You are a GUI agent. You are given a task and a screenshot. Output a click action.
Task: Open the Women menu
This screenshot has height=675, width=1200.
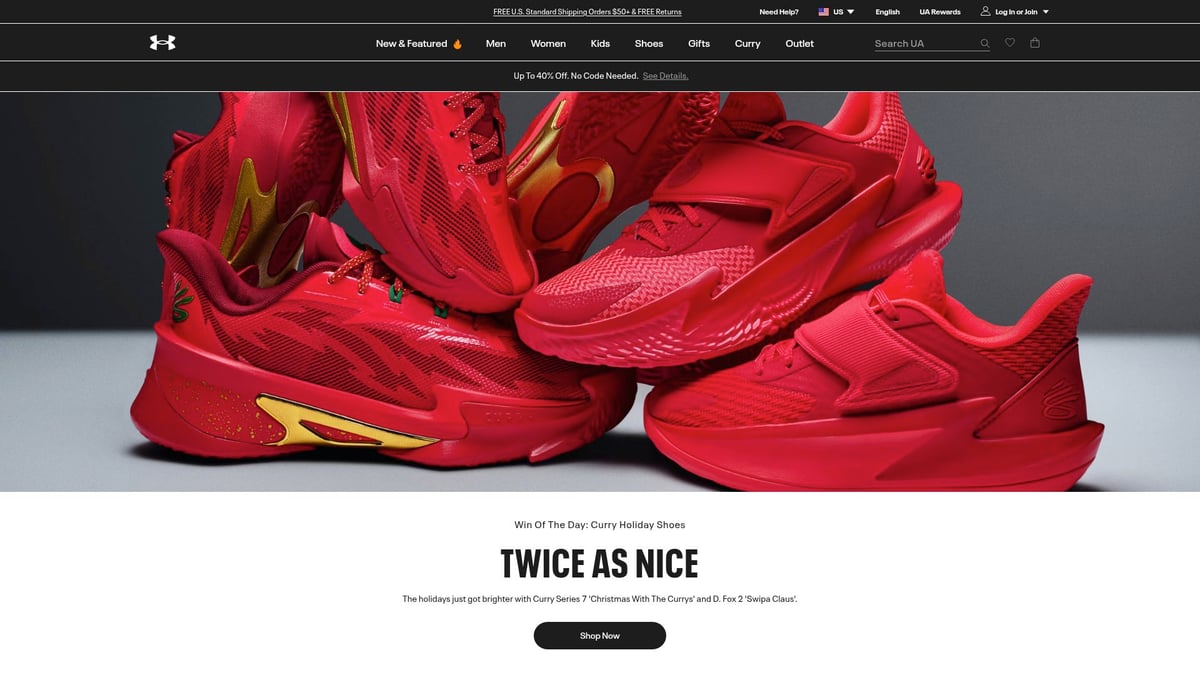coord(548,44)
